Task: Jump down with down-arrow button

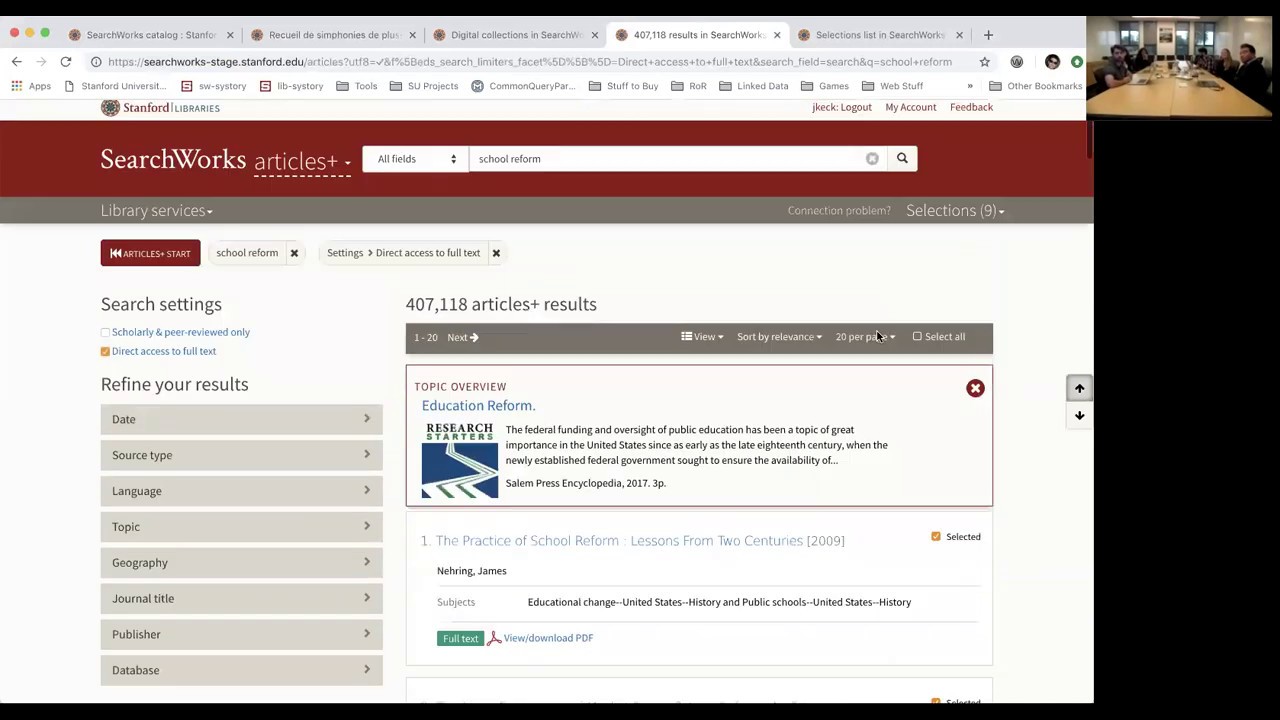Action: [1079, 415]
